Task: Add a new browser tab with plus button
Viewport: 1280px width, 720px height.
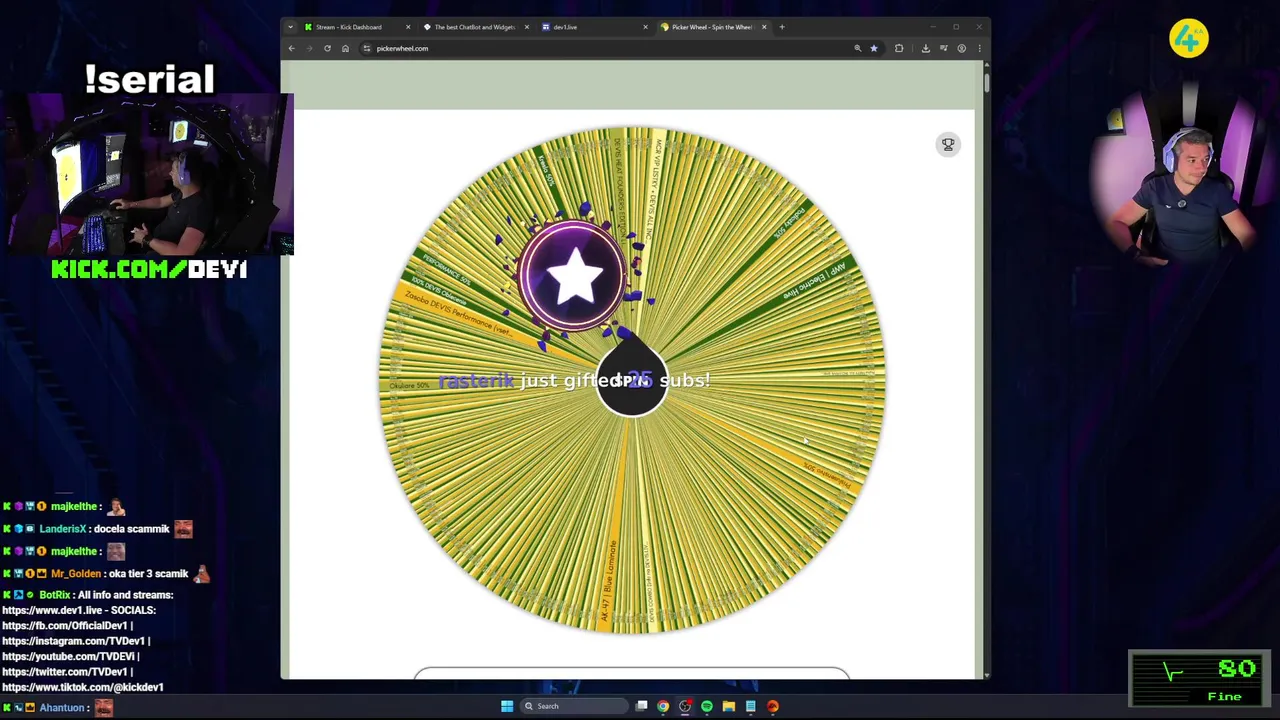Action: (x=782, y=27)
